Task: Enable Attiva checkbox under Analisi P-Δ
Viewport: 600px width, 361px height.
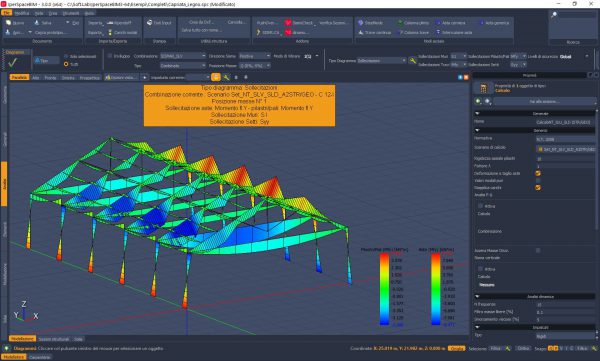Action: 480,206
